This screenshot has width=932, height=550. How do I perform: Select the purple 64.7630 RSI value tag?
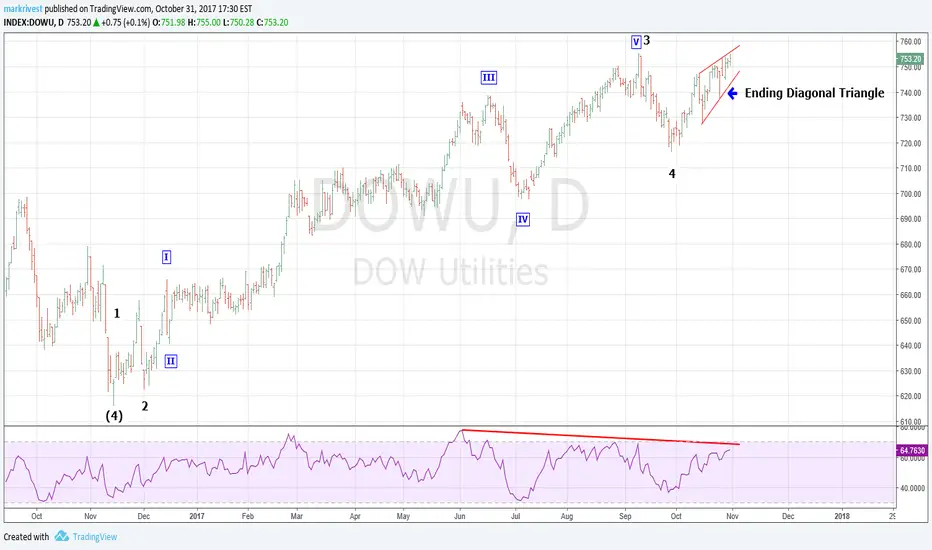pyautogui.click(x=912, y=451)
